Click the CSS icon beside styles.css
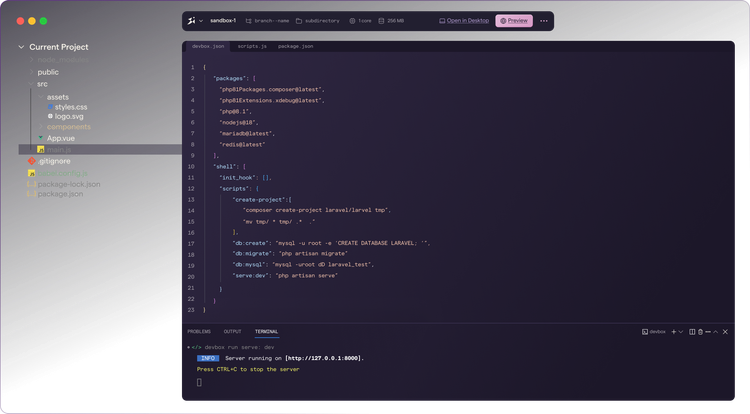This screenshot has width=750, height=414. 50,107
